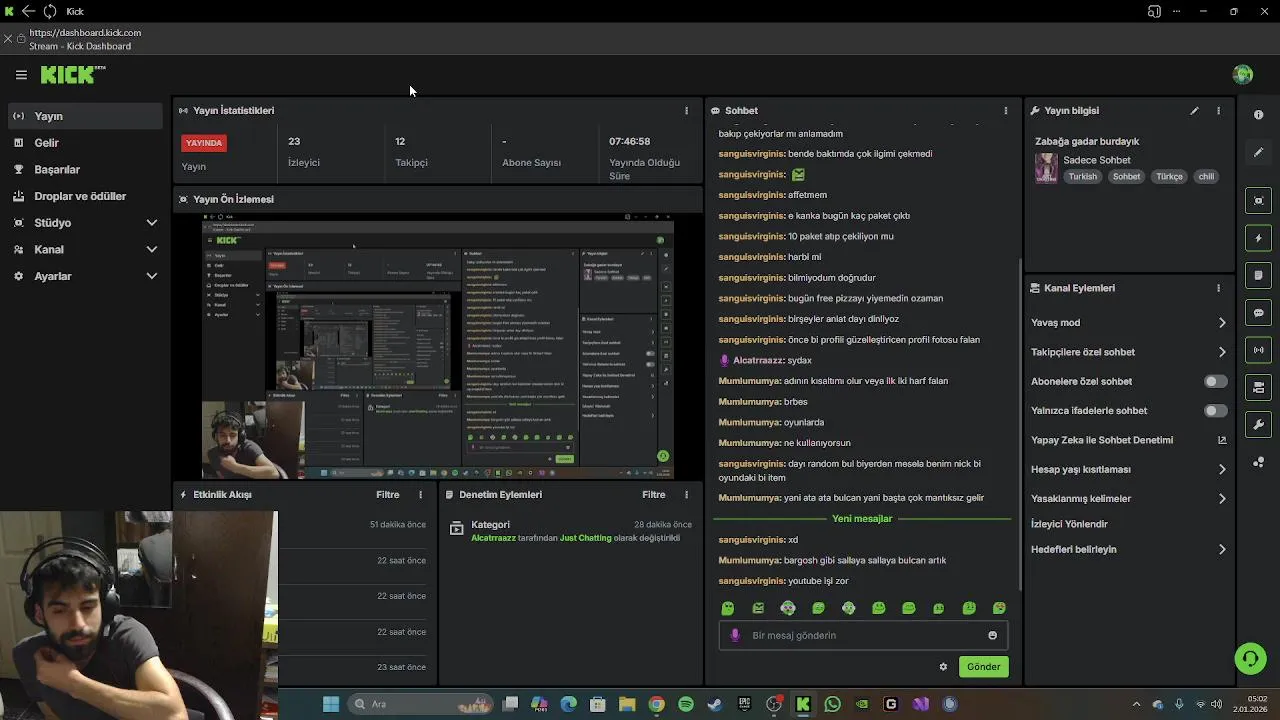Screen dimensions: 1280x720
Task: Click in the Bir mesaj gönderin field
Action: pos(862,635)
